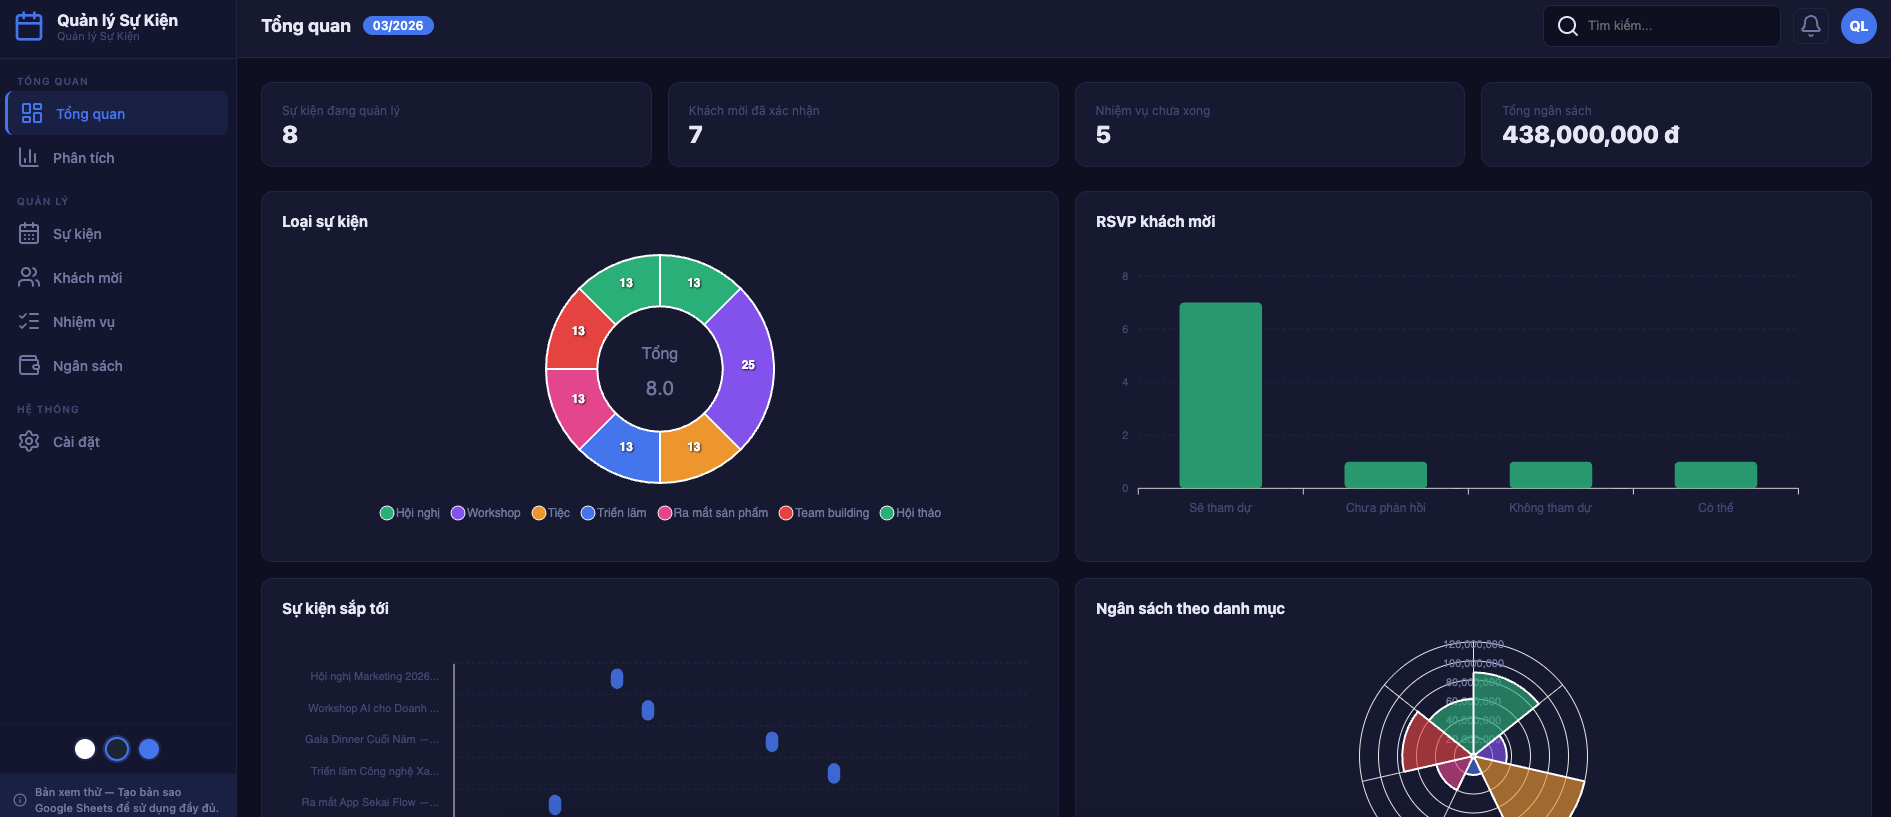The image size is (1891, 817).
Task: Click the QL user avatar
Action: [x=1858, y=26]
